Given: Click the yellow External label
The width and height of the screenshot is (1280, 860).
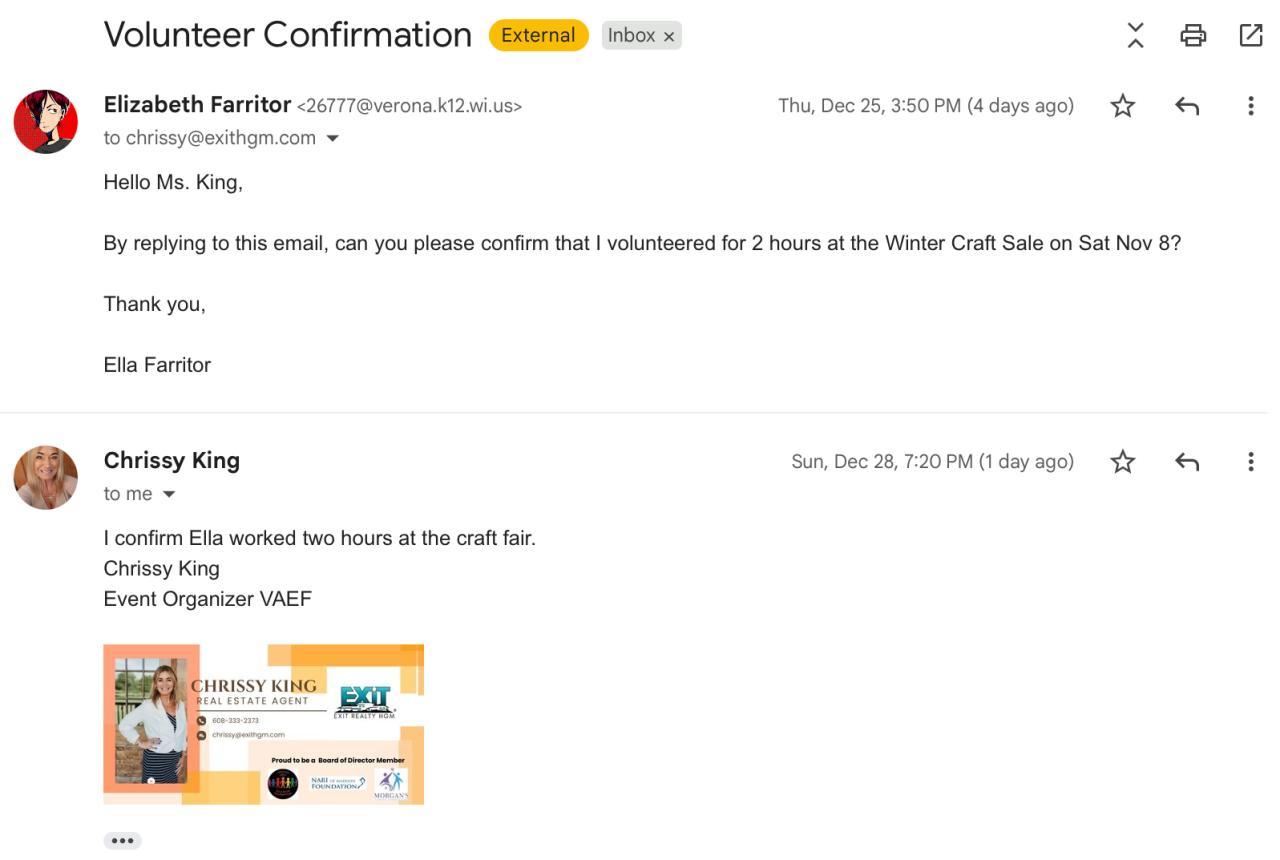Looking at the screenshot, I should pos(538,35).
